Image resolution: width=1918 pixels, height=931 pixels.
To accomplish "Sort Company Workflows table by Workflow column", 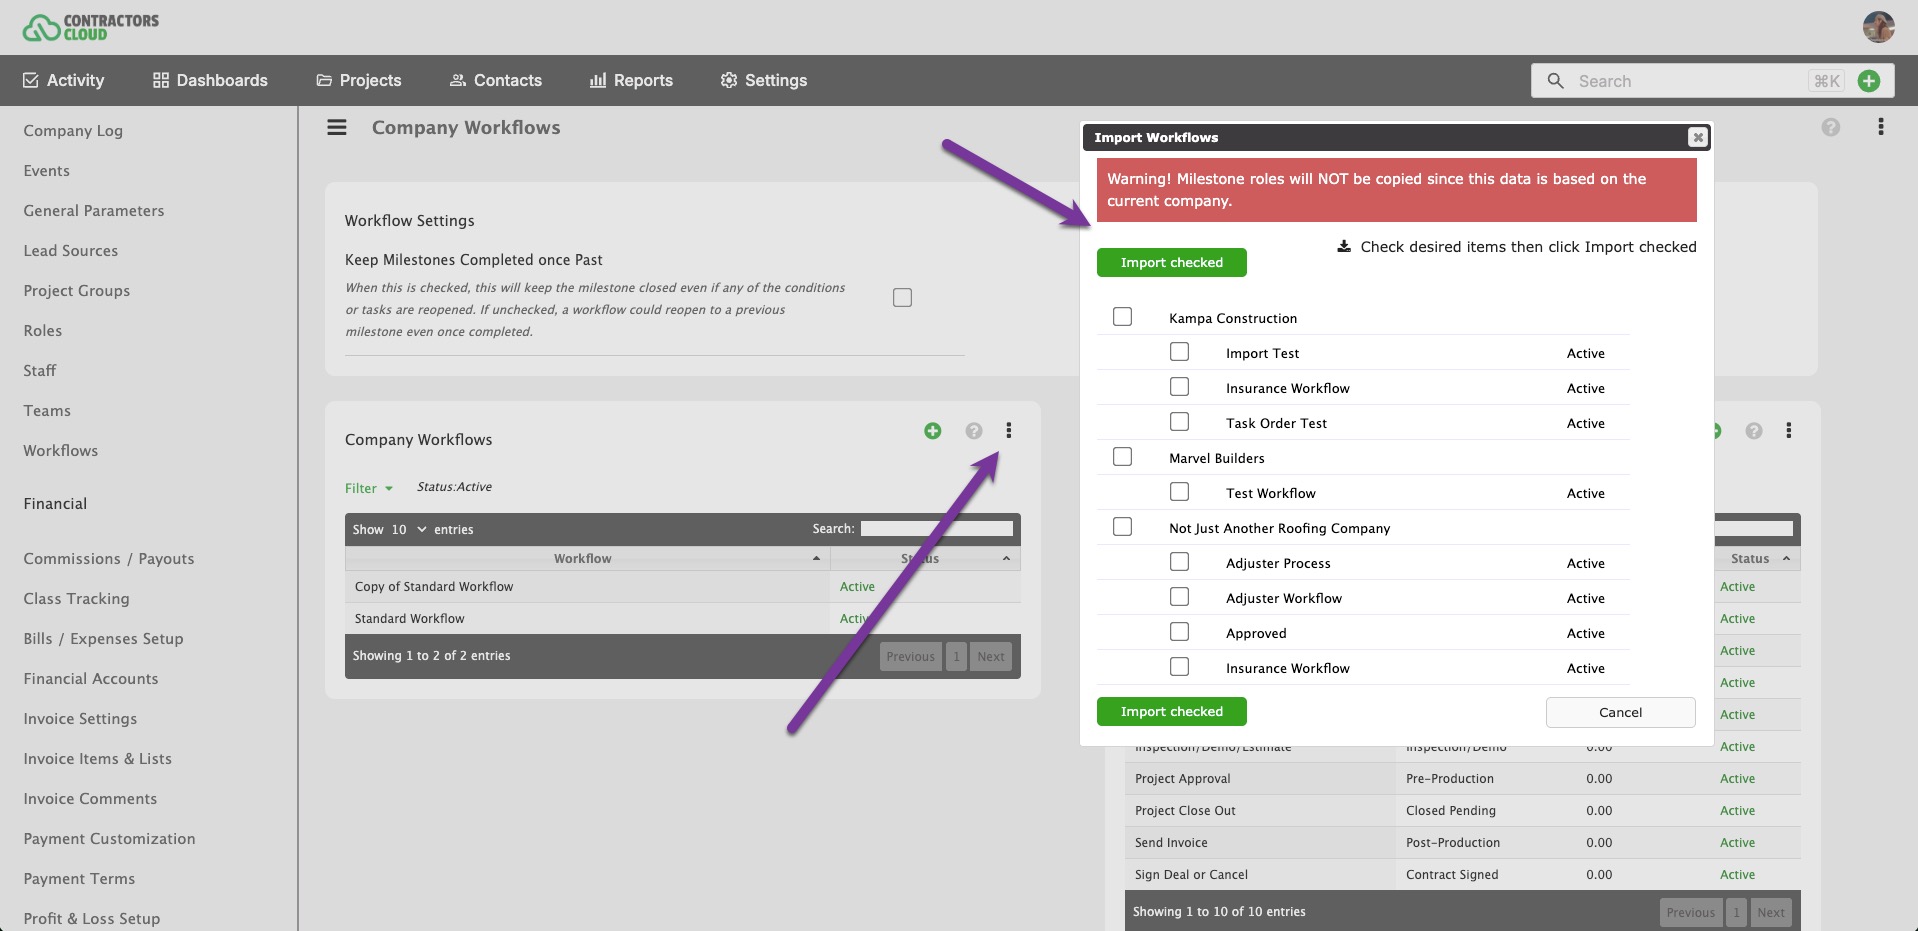I will tap(588, 559).
